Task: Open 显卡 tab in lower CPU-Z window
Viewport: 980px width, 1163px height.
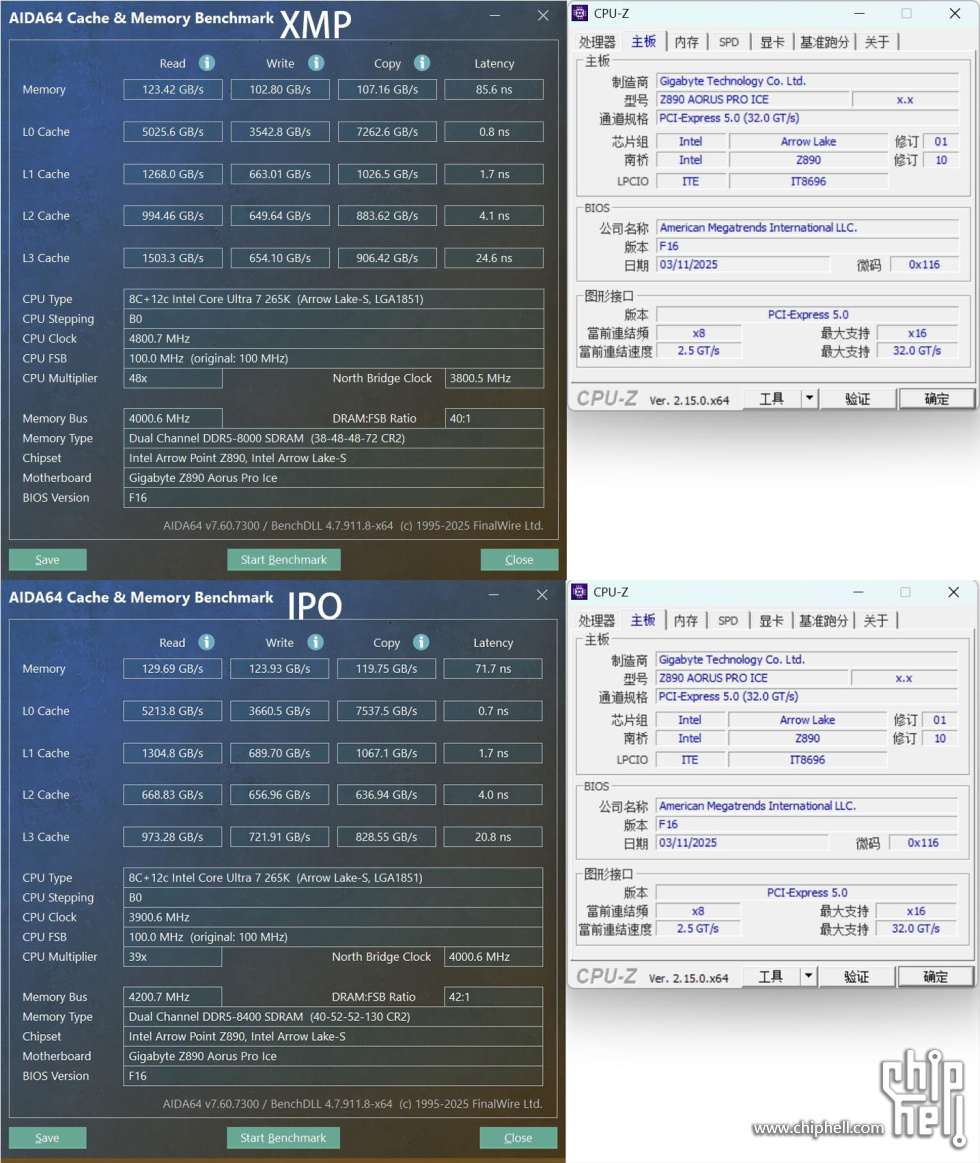Action: 771,621
